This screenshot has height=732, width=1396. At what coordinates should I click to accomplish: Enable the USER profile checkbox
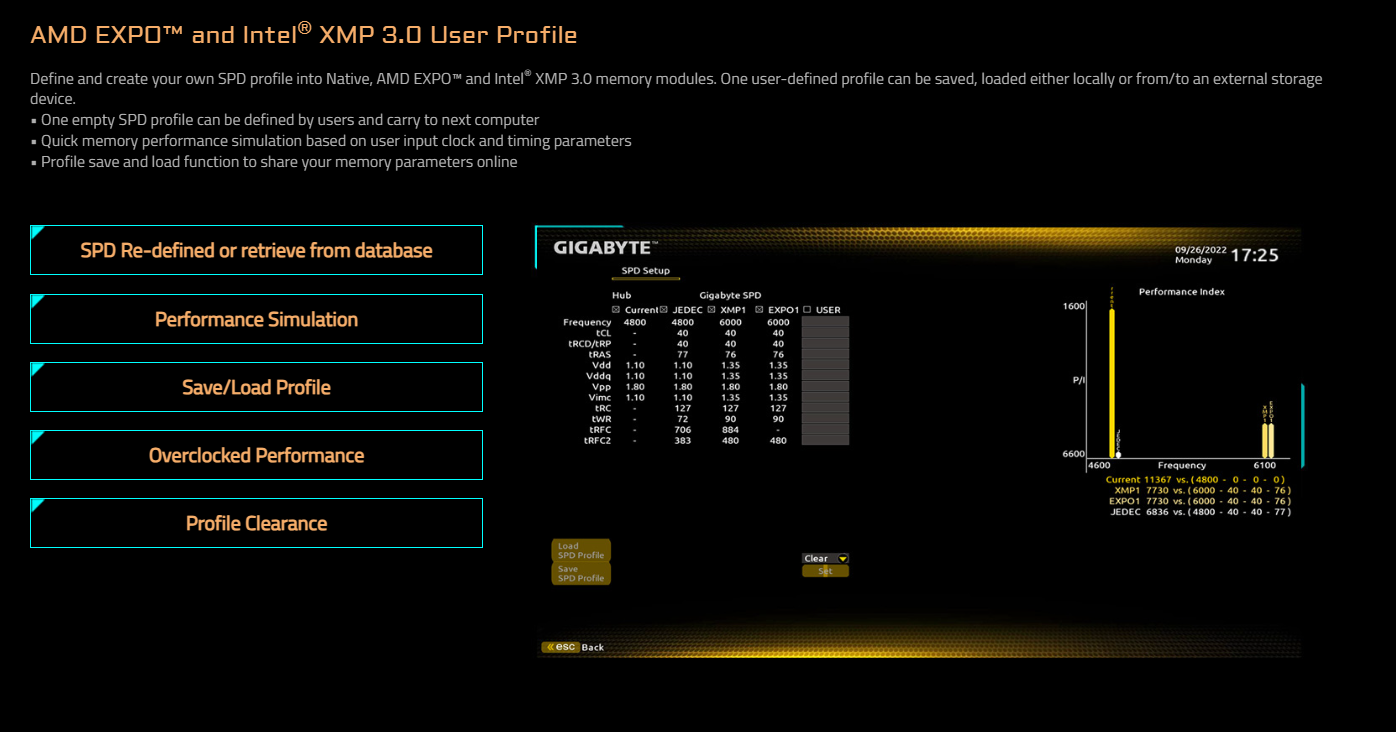tap(807, 310)
